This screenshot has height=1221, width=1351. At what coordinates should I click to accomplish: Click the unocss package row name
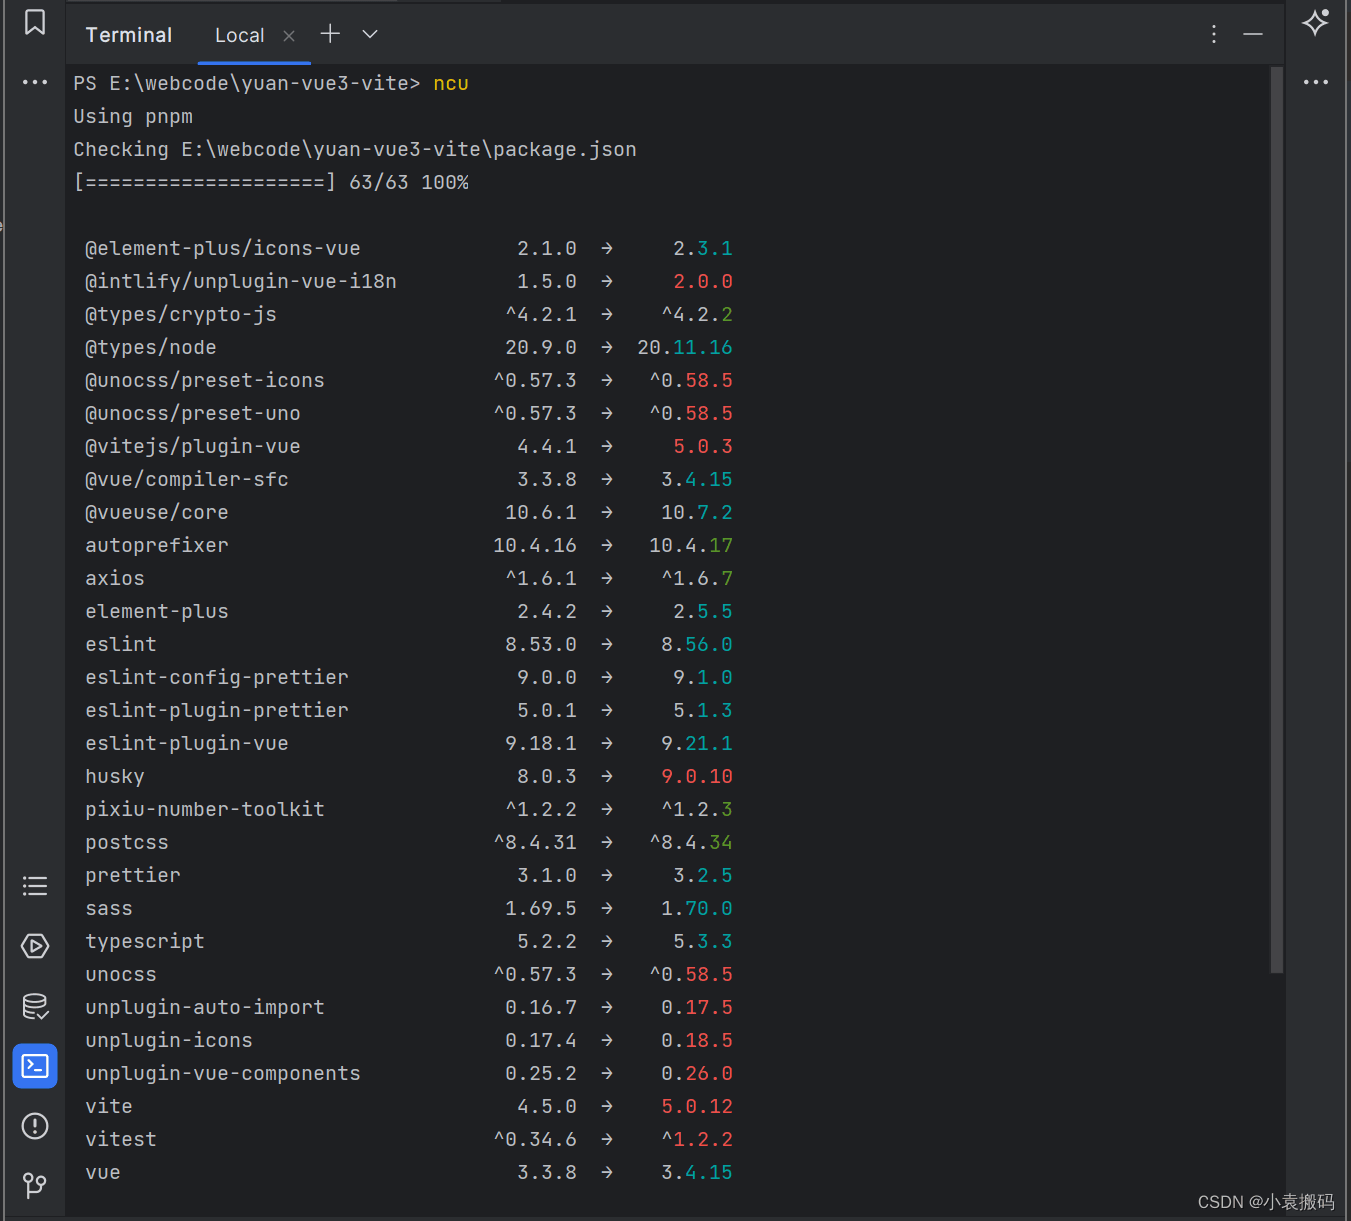121,974
